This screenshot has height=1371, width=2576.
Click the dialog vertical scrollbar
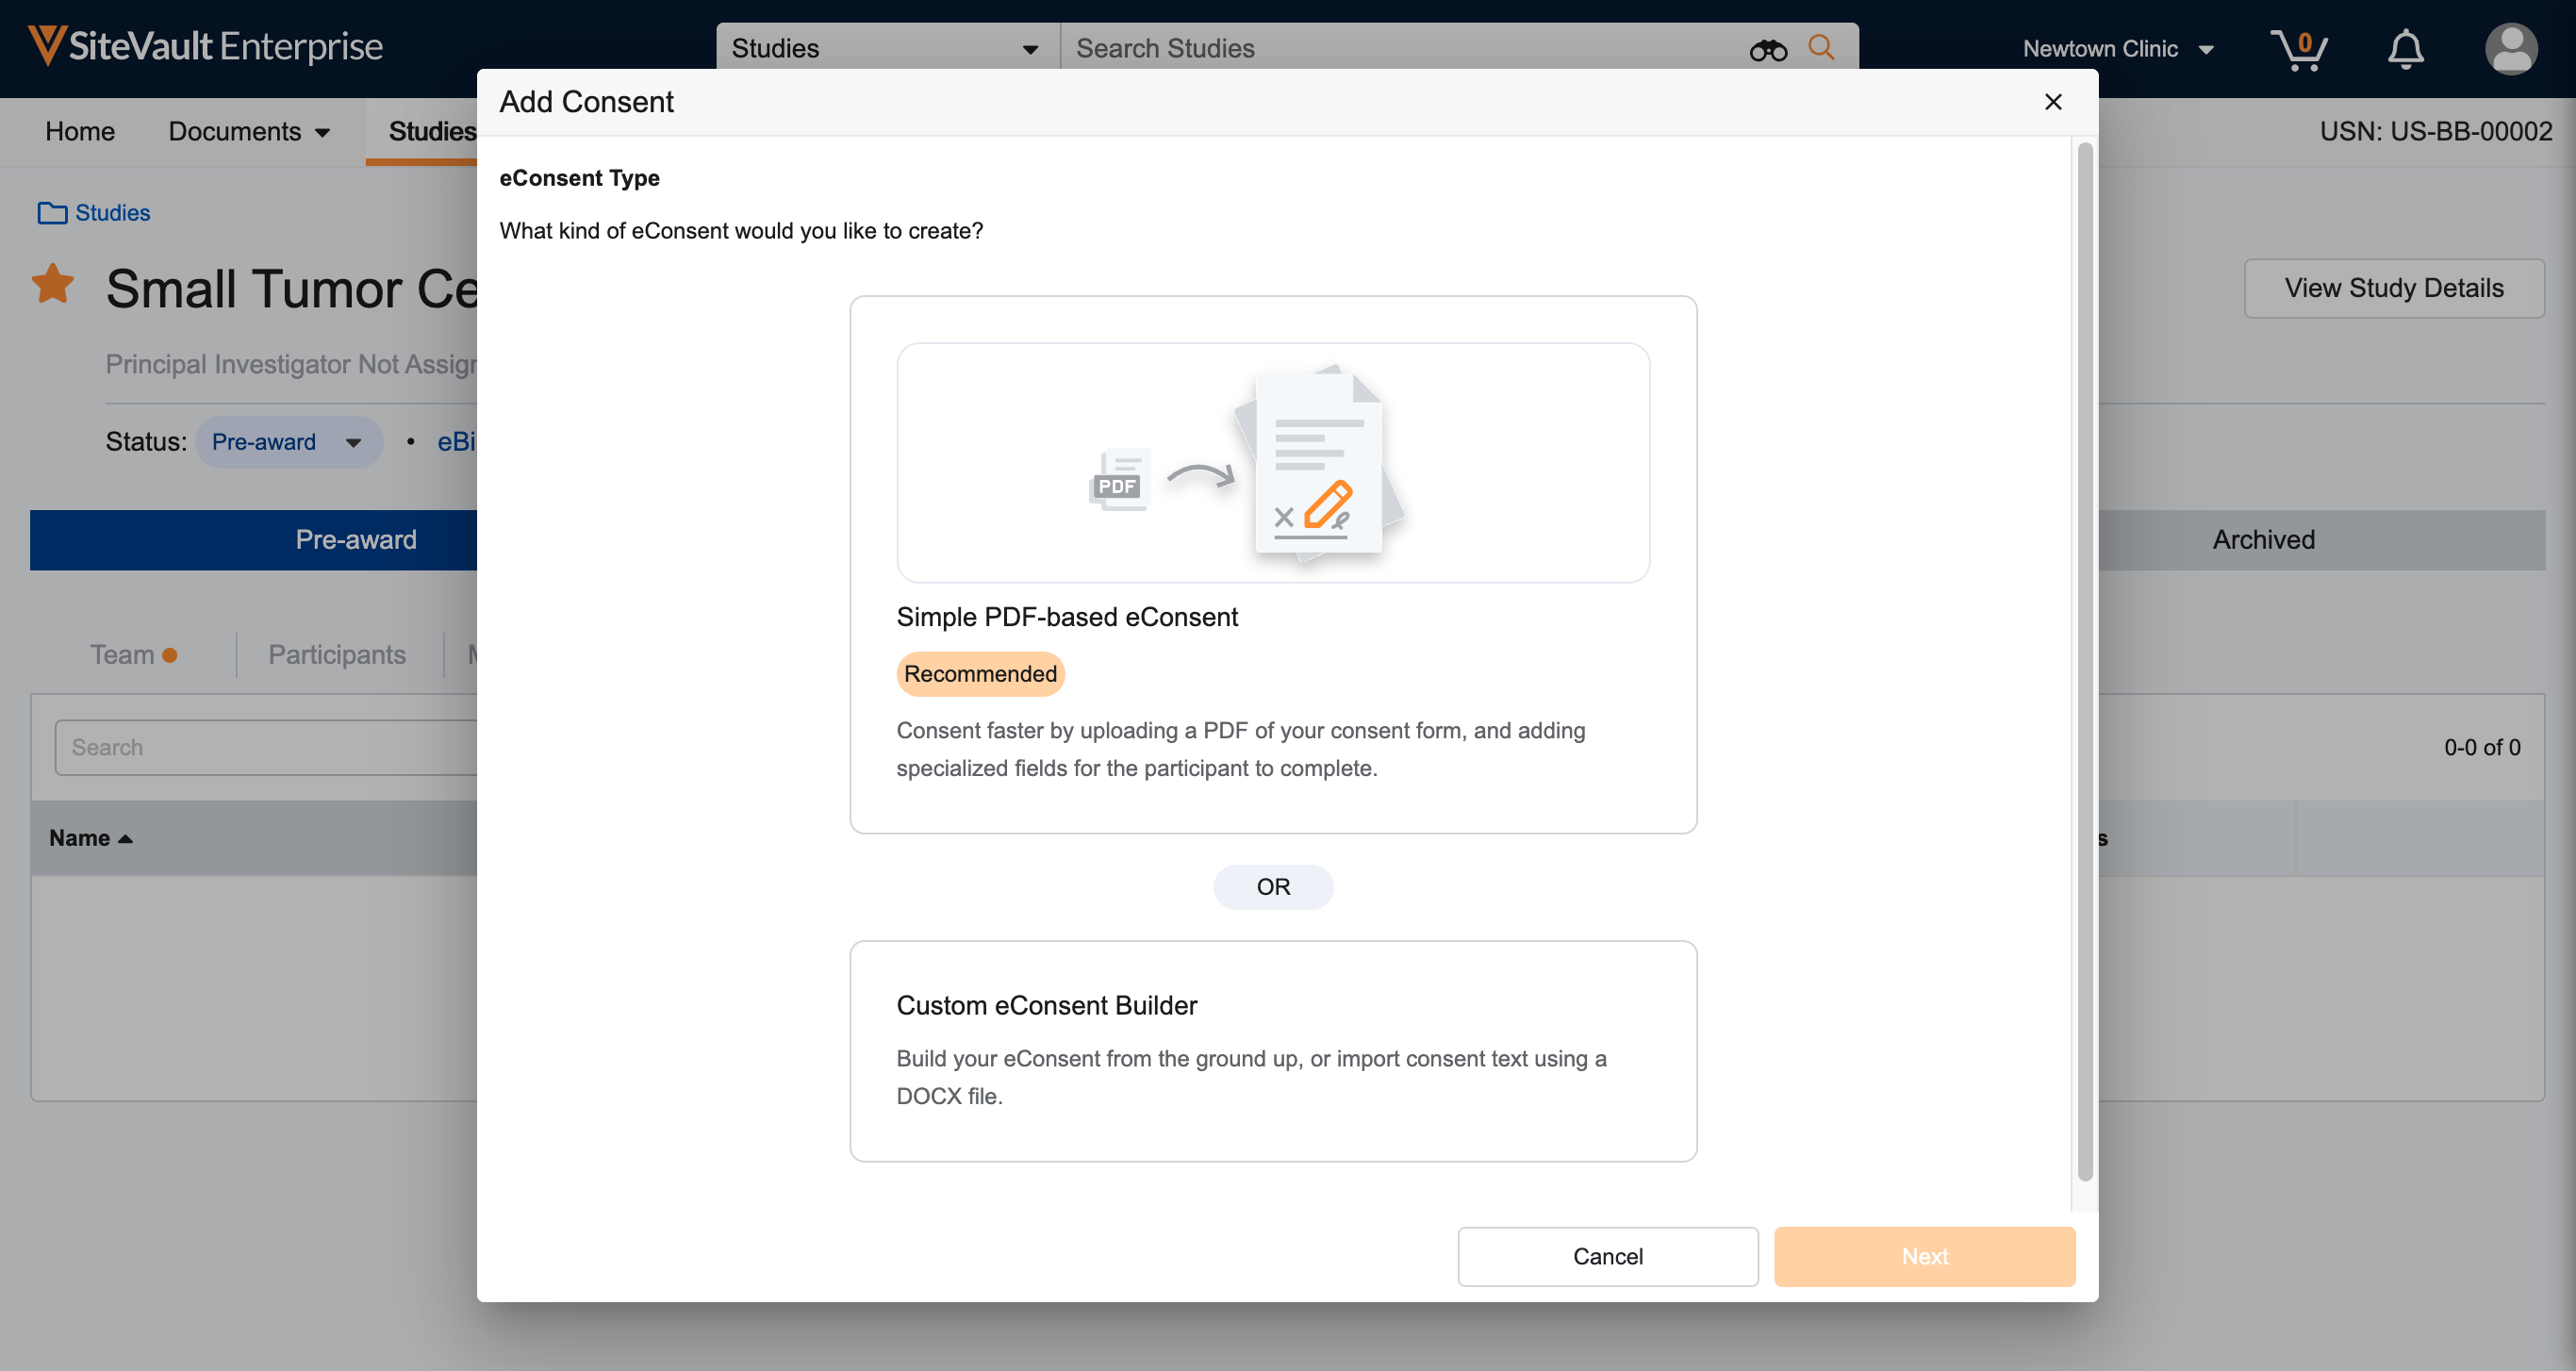[2084, 660]
